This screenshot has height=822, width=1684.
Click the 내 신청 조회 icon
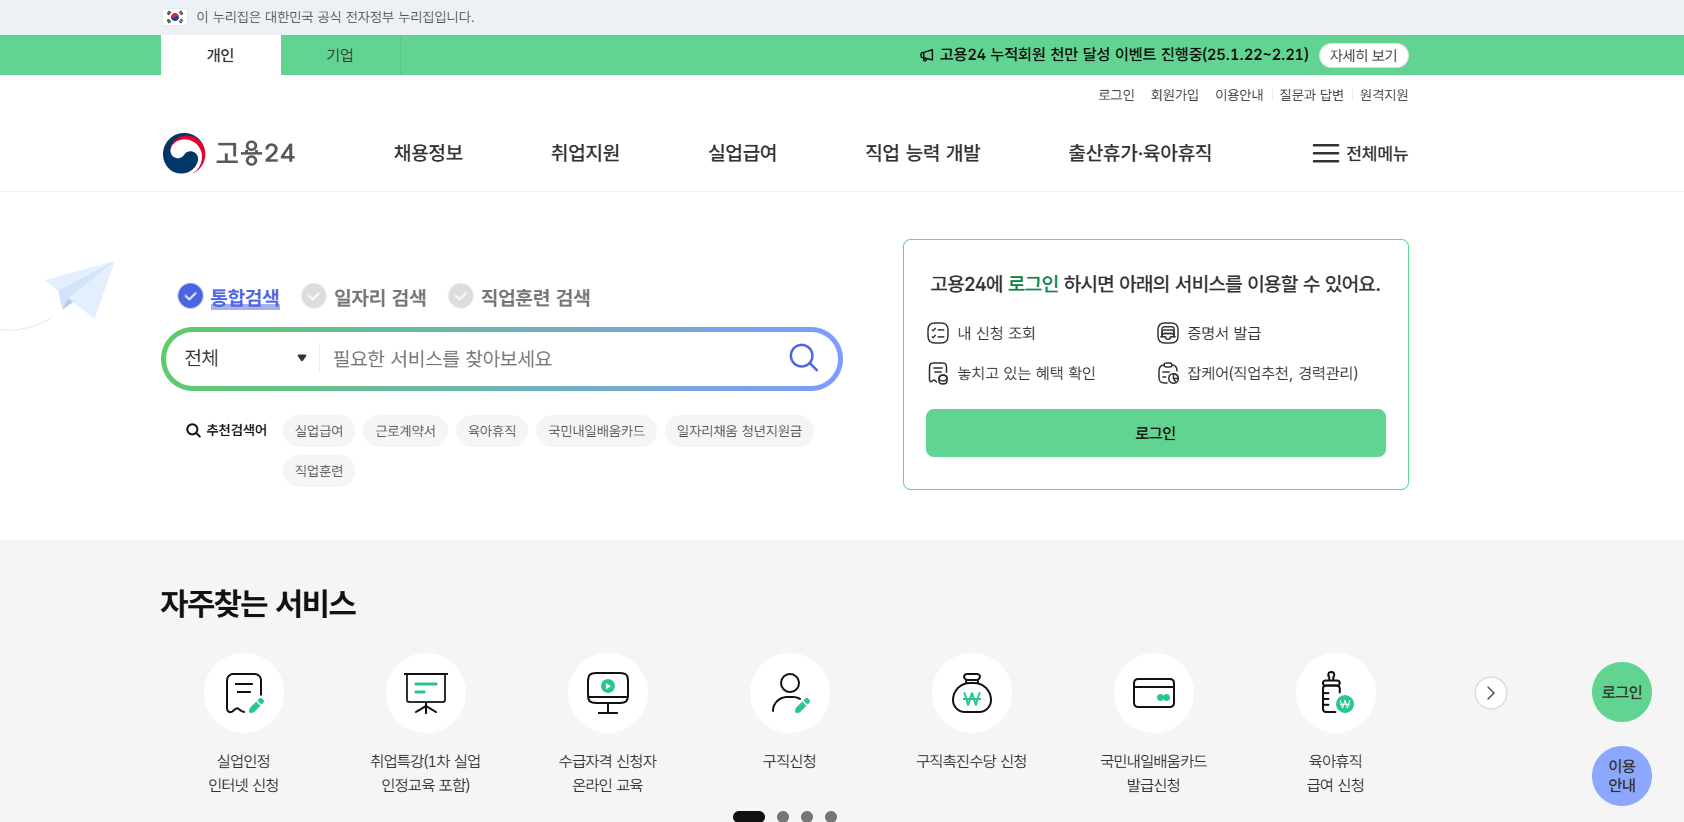tap(937, 333)
